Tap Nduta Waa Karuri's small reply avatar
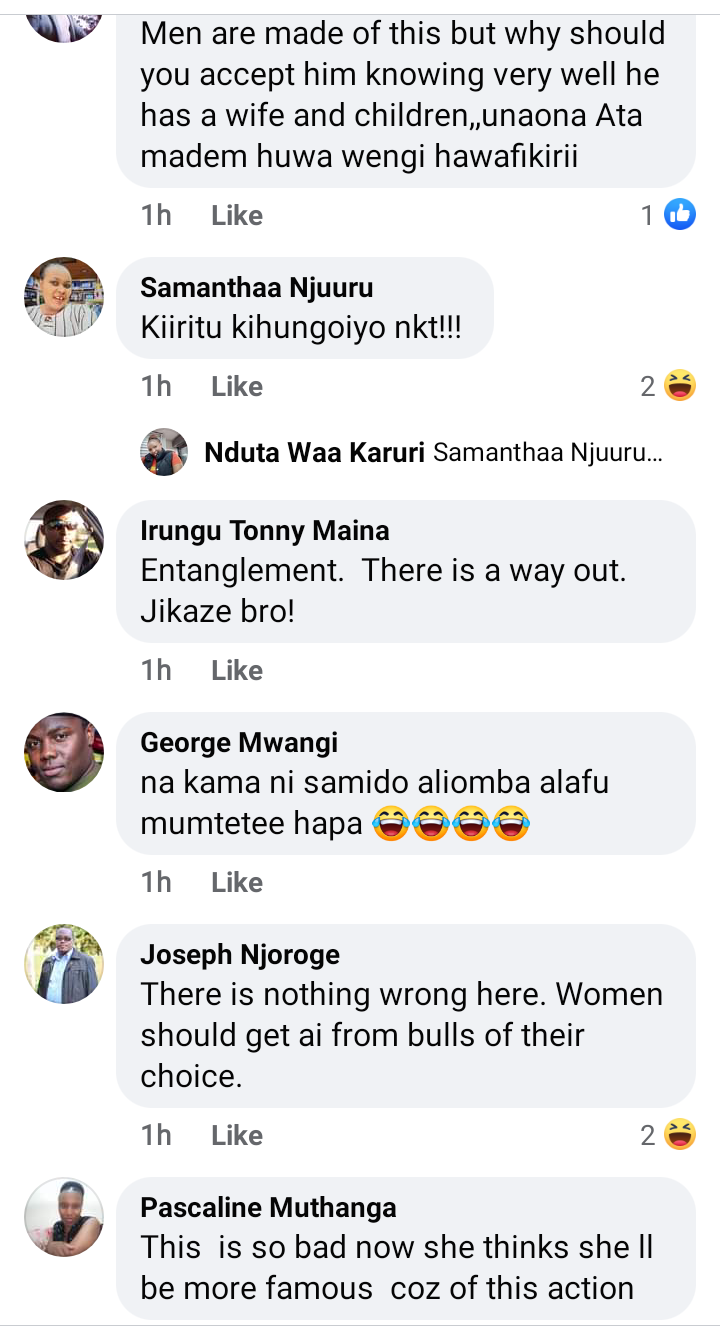Image resolution: width=720 pixels, height=1328 pixels. click(x=164, y=452)
